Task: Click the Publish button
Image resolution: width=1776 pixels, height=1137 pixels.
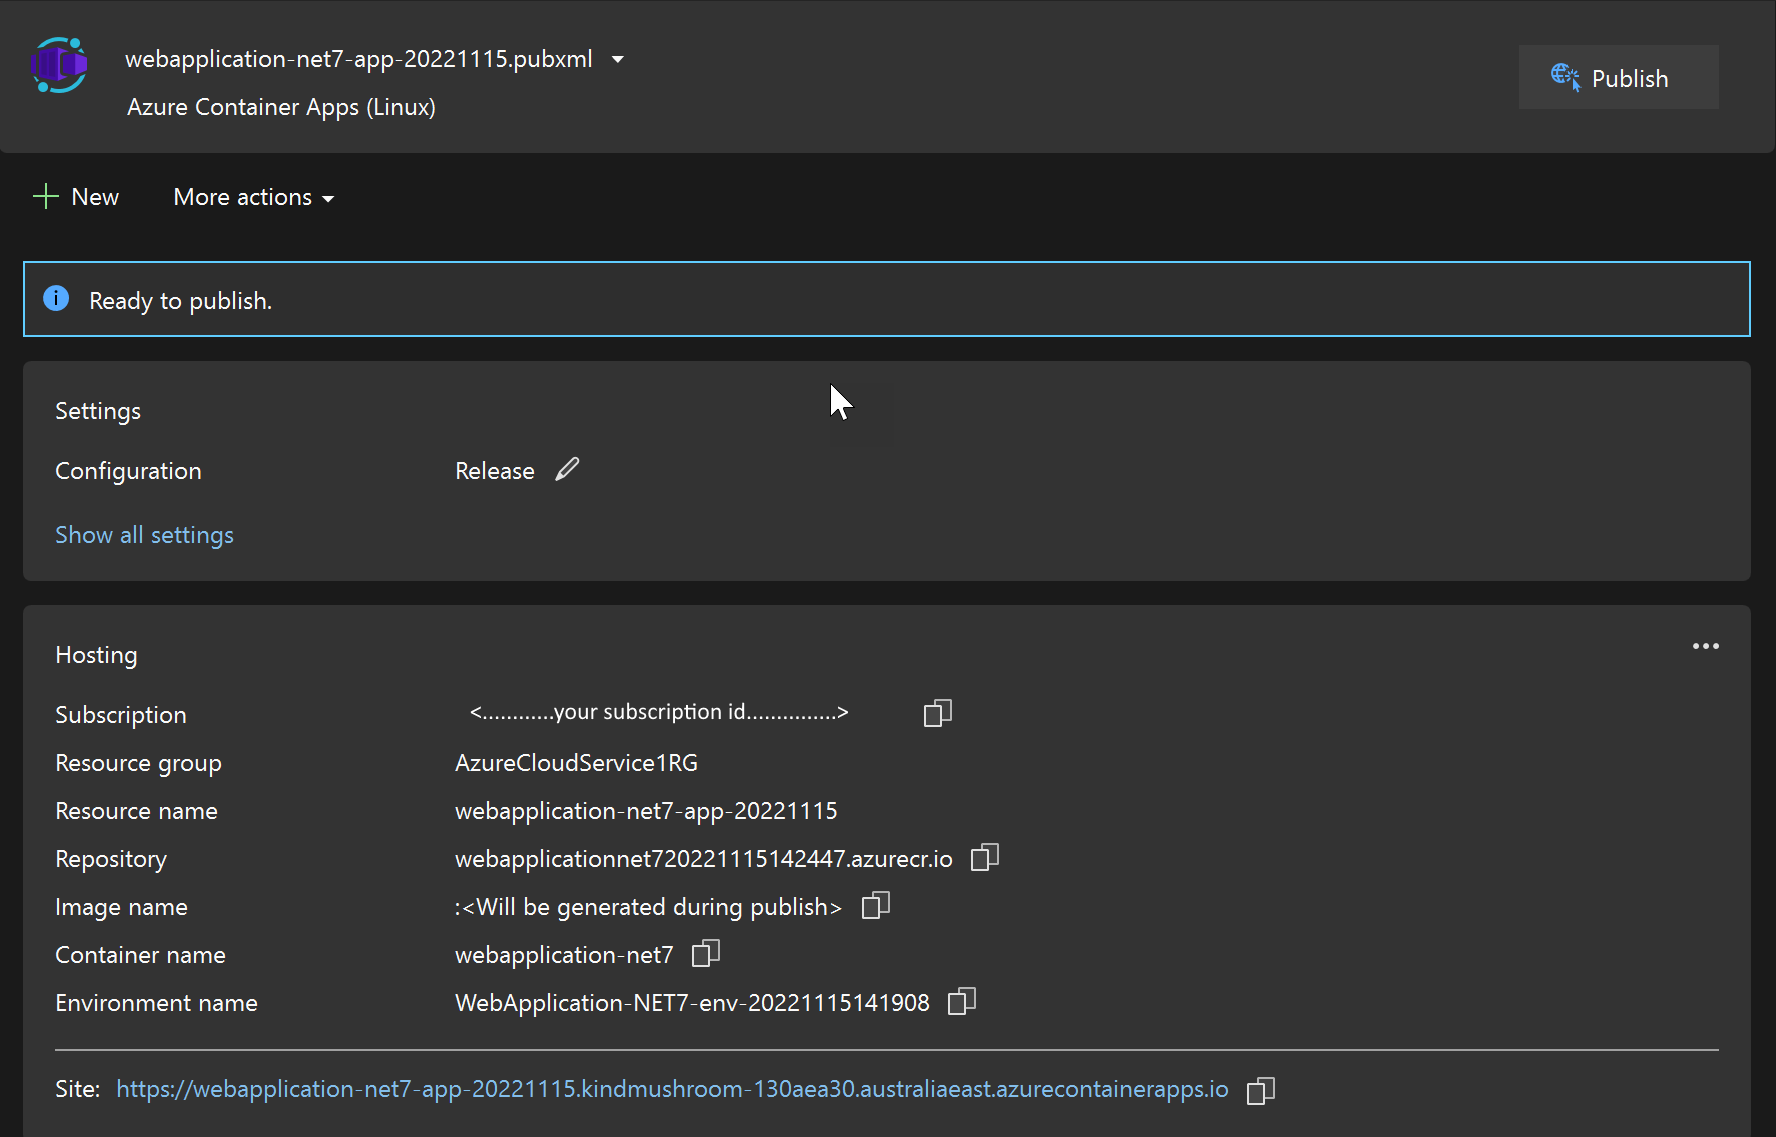Action: (x=1618, y=77)
